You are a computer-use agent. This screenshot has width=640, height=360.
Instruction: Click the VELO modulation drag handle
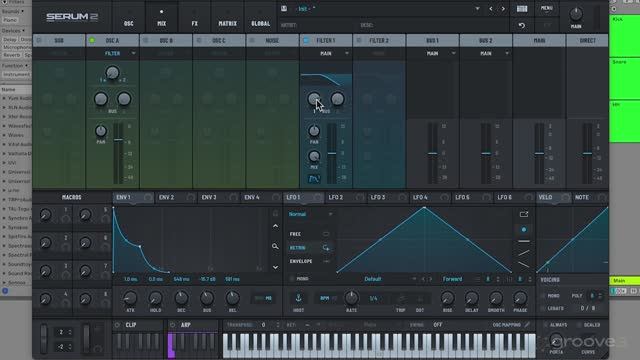click(565, 198)
